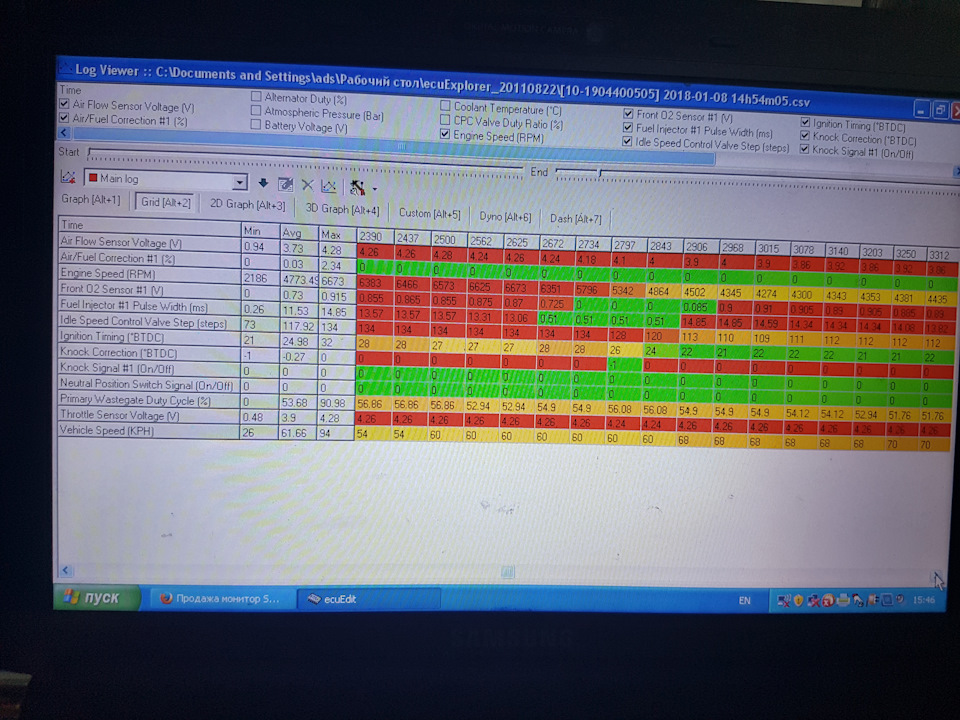Image resolution: width=960 pixels, height=720 pixels.
Task: Click the X delete log icon
Action: point(307,186)
